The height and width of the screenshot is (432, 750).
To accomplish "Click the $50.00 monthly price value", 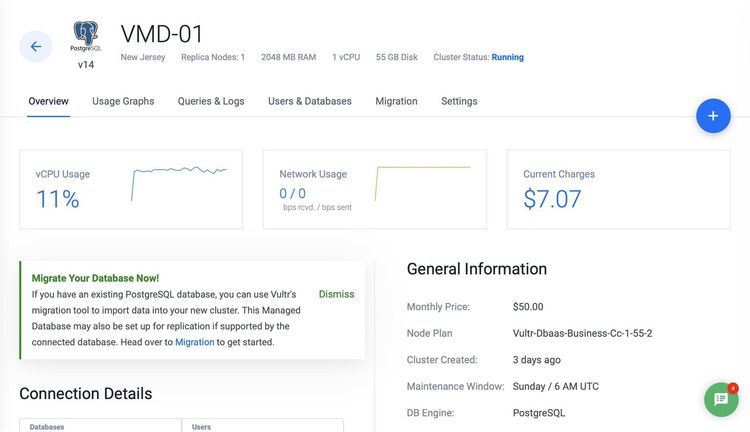I will [x=528, y=307].
